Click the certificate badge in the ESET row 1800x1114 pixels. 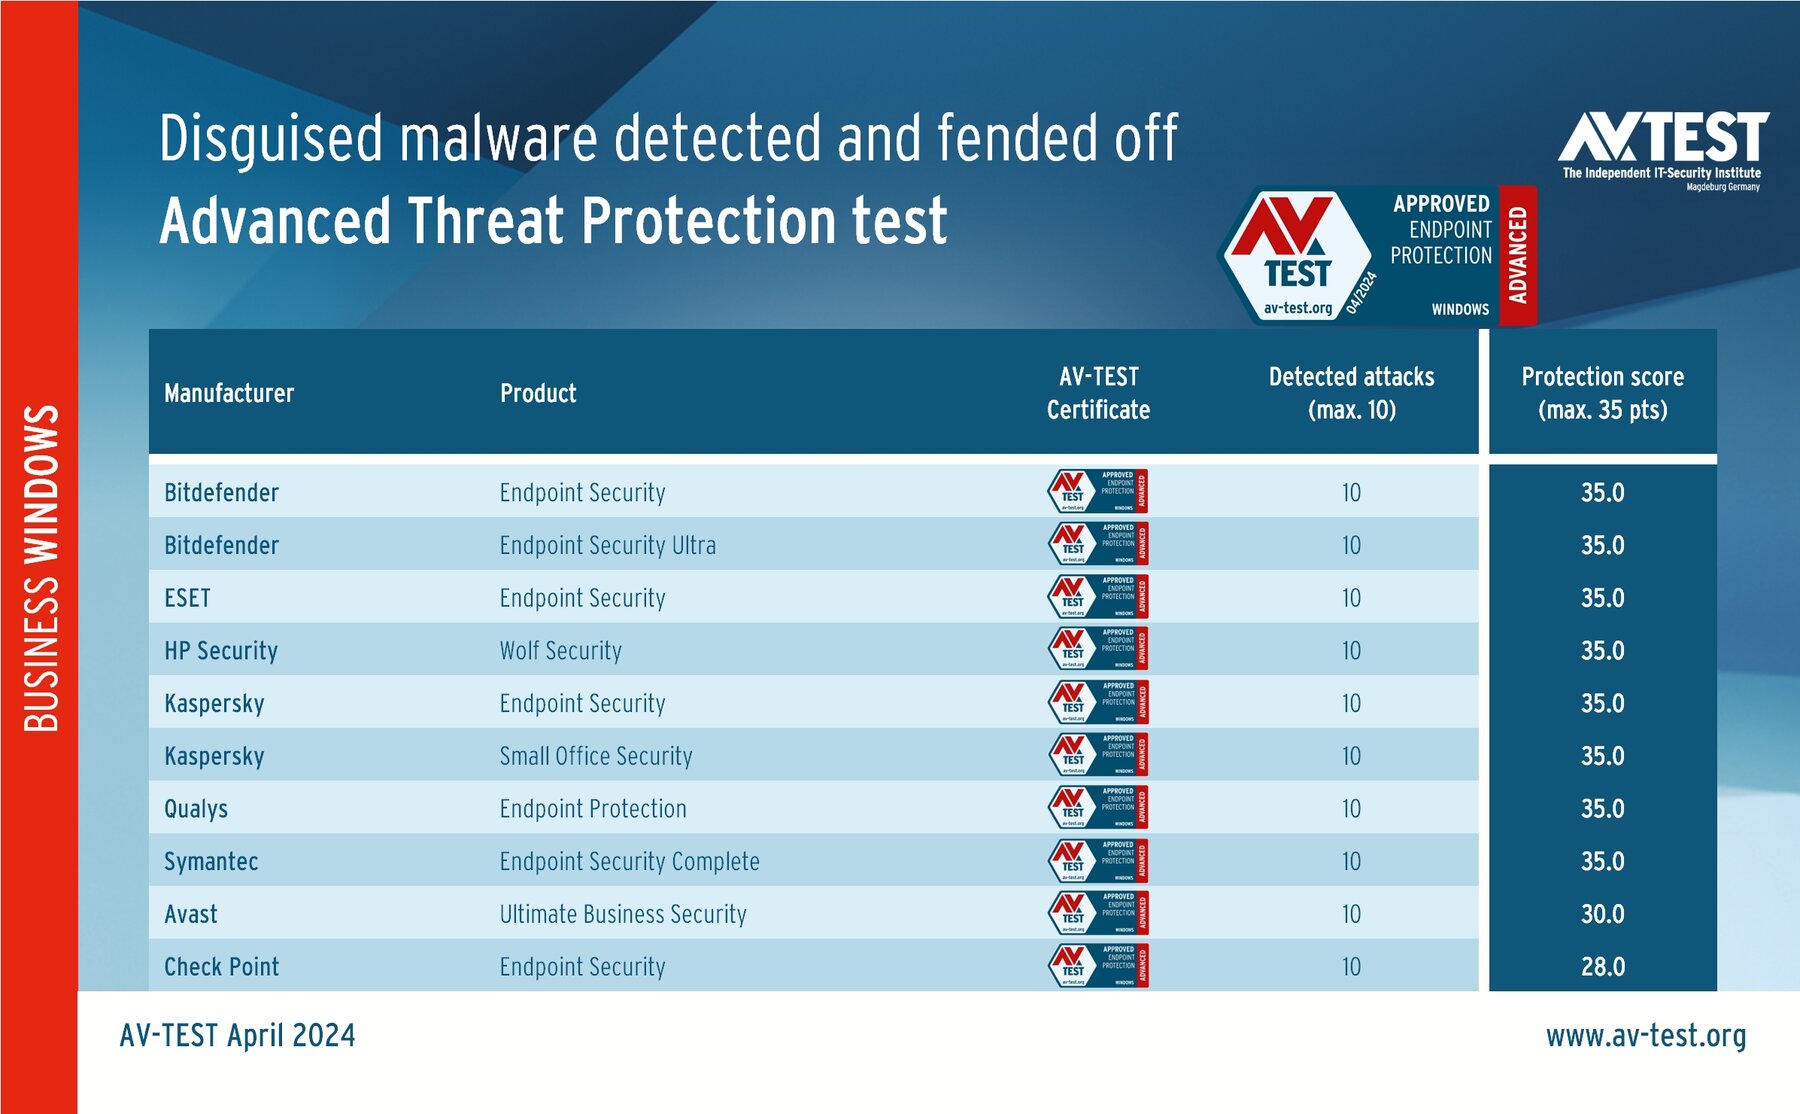point(1097,597)
